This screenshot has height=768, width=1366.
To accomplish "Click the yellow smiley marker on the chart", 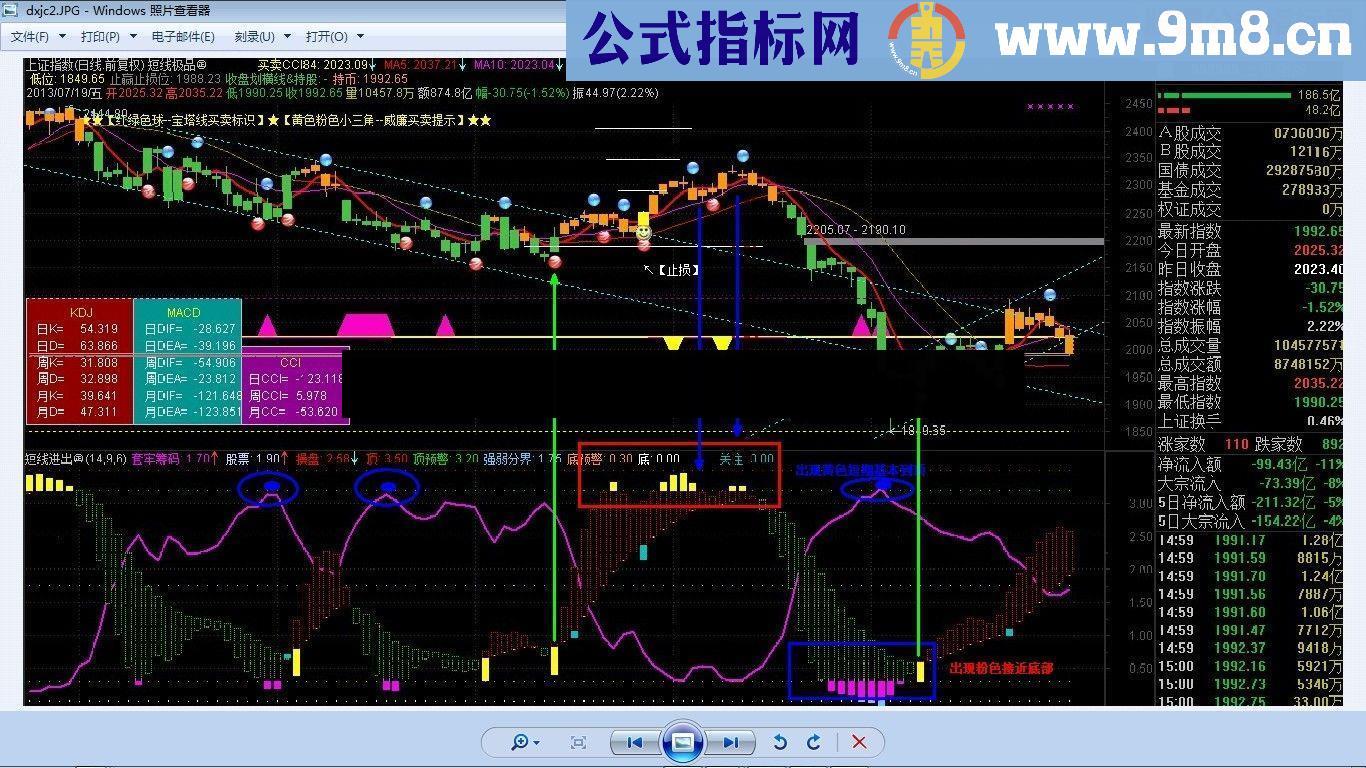I will pos(643,231).
